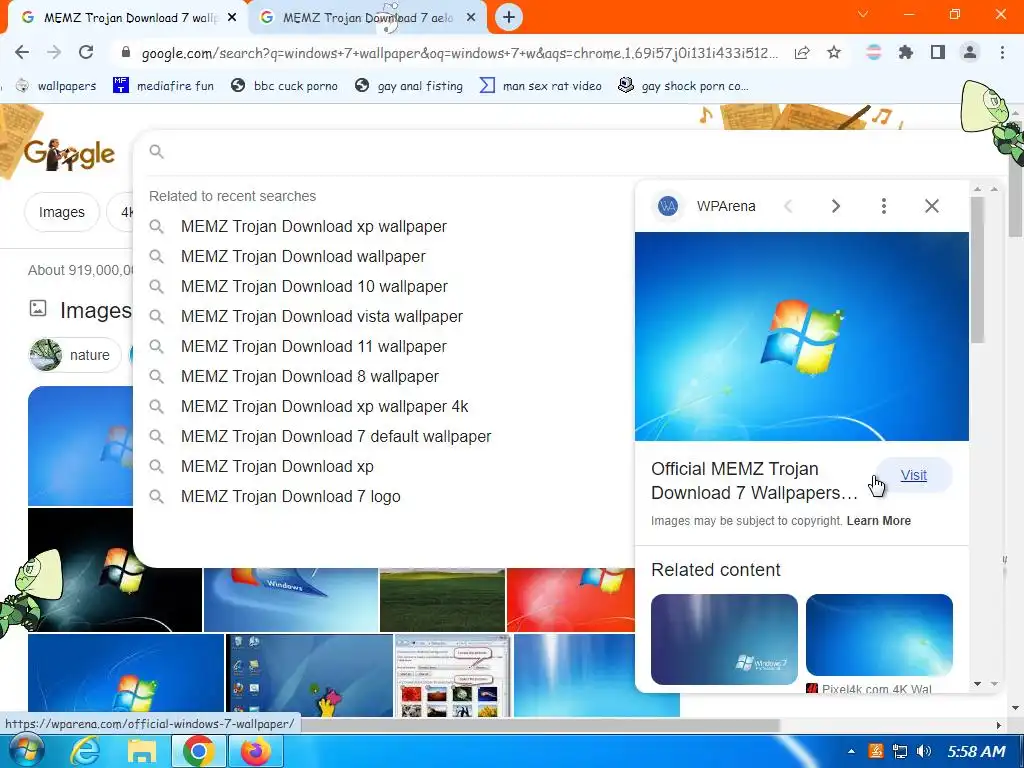The width and height of the screenshot is (1024, 768).
Task: Switch to the second MEMZ Trojan Download tab
Action: [366, 18]
